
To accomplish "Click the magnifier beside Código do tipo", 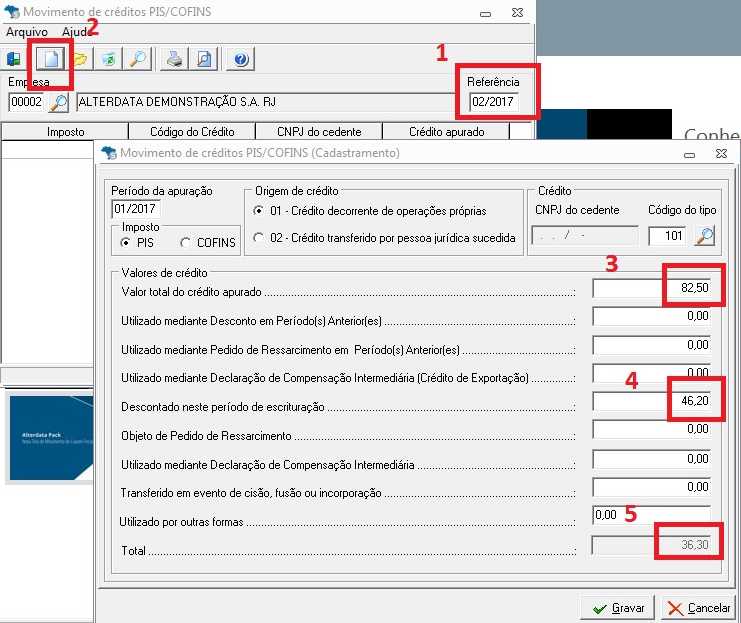I will (x=704, y=236).
